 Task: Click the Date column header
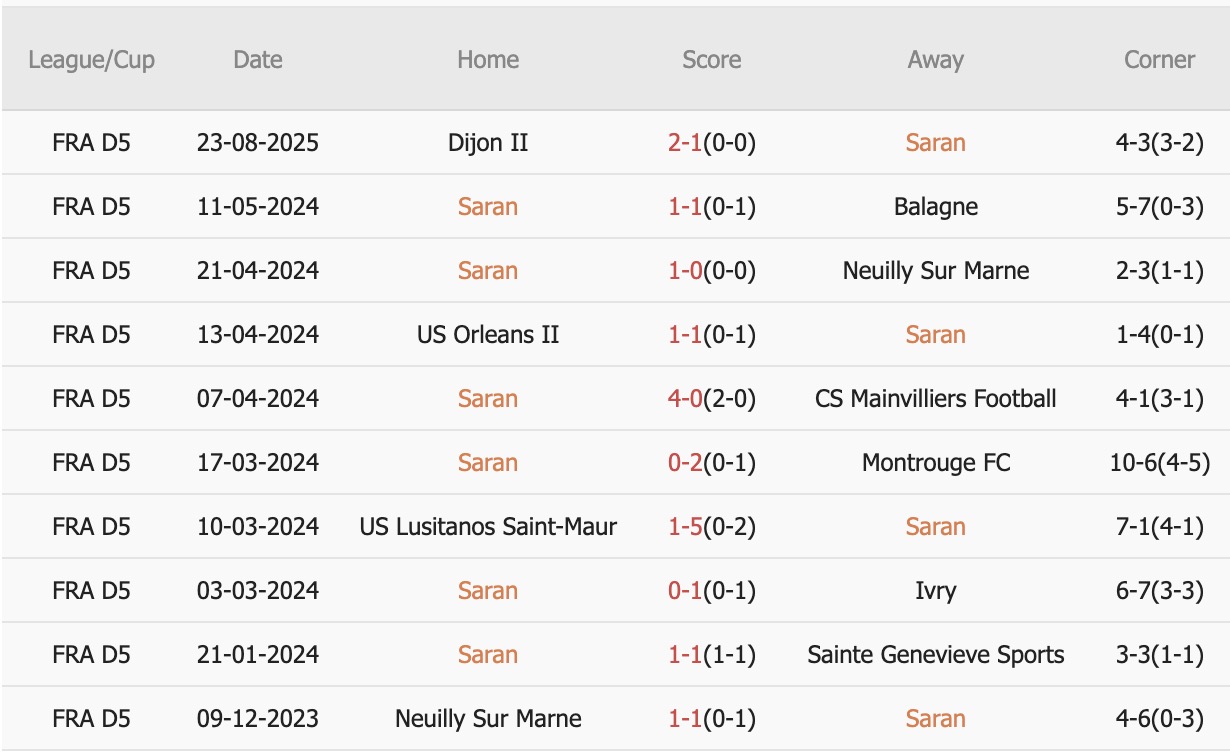point(258,60)
